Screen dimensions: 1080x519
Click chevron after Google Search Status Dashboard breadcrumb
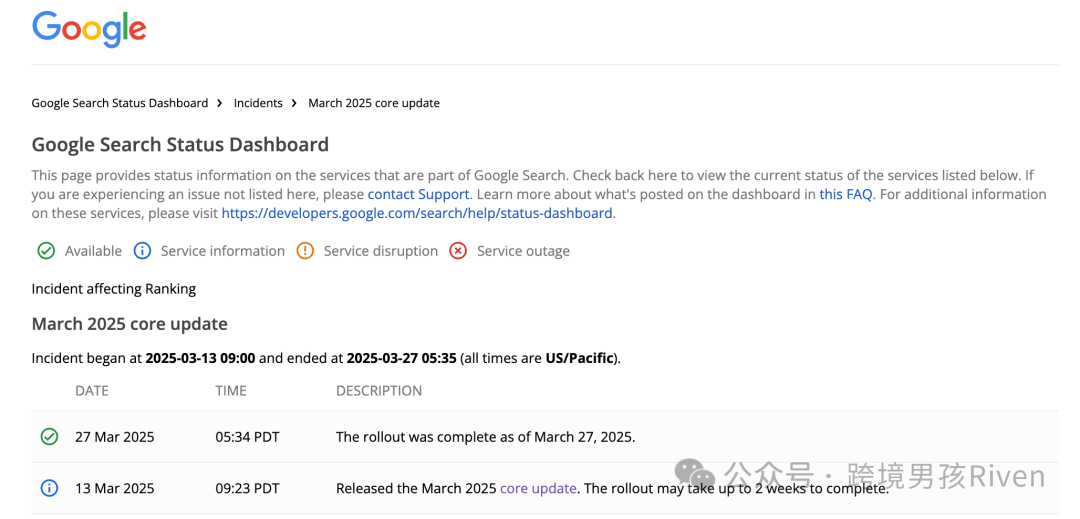pos(220,103)
